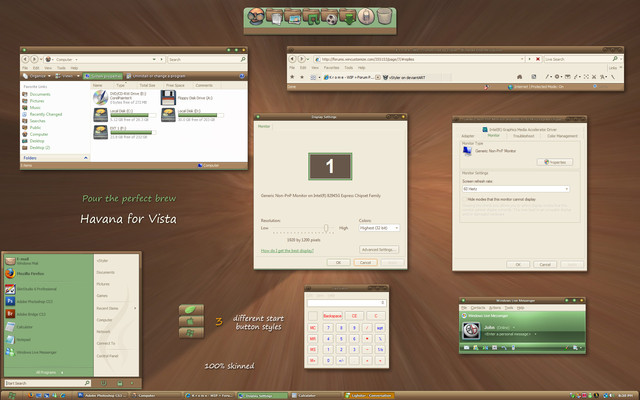Click the taskbar Start button
The height and width of the screenshot is (400, 640).
11,396
